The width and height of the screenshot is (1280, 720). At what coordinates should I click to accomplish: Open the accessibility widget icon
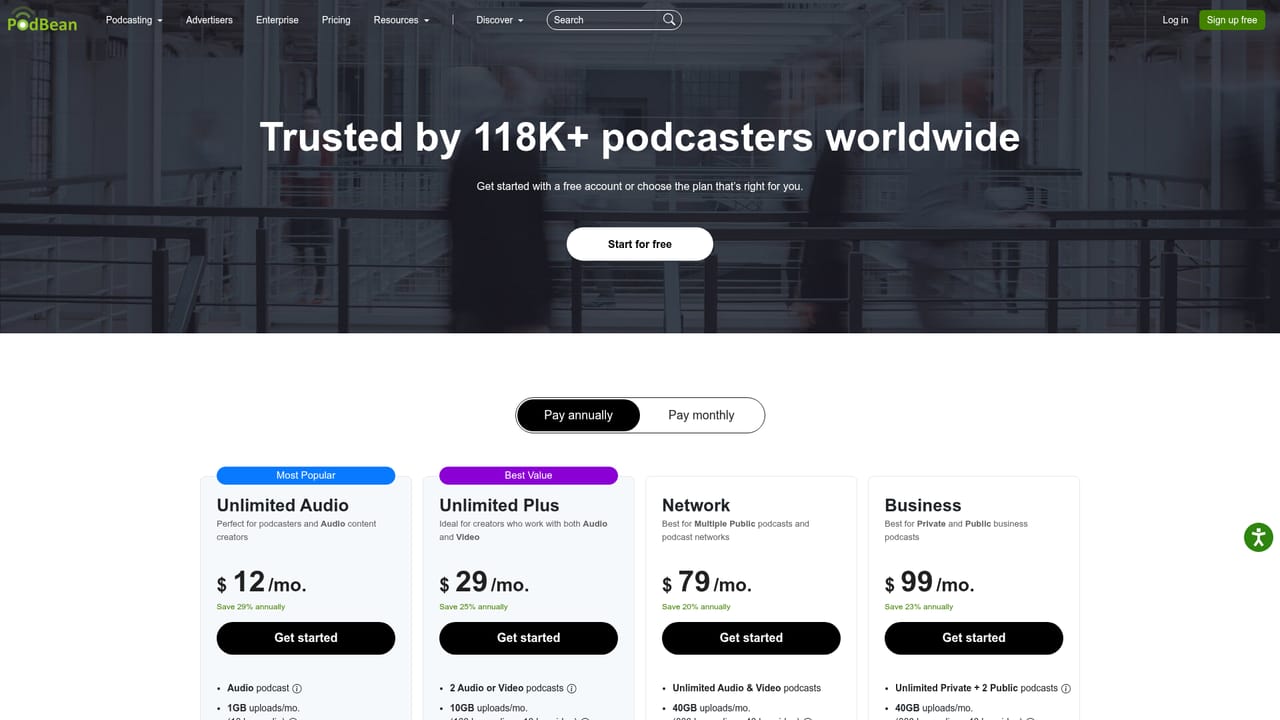1258,537
